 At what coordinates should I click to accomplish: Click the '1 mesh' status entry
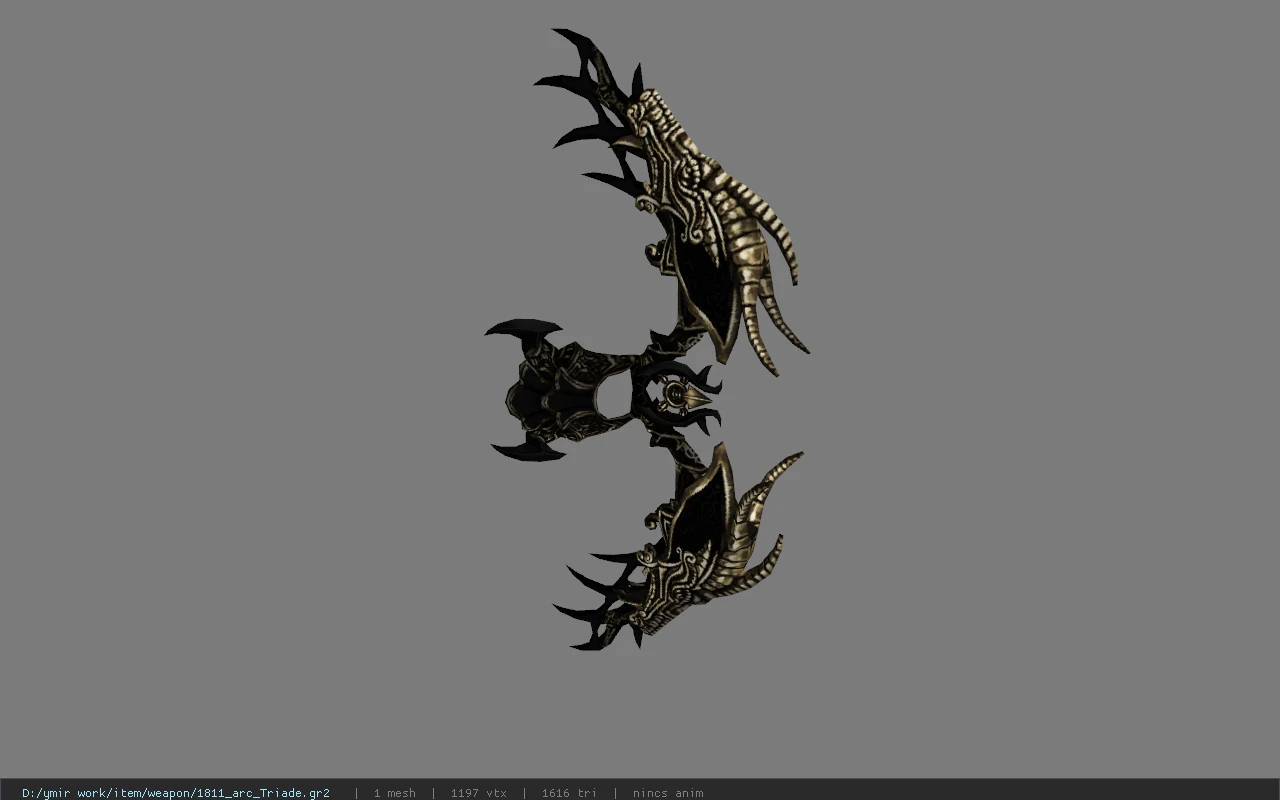(394, 793)
